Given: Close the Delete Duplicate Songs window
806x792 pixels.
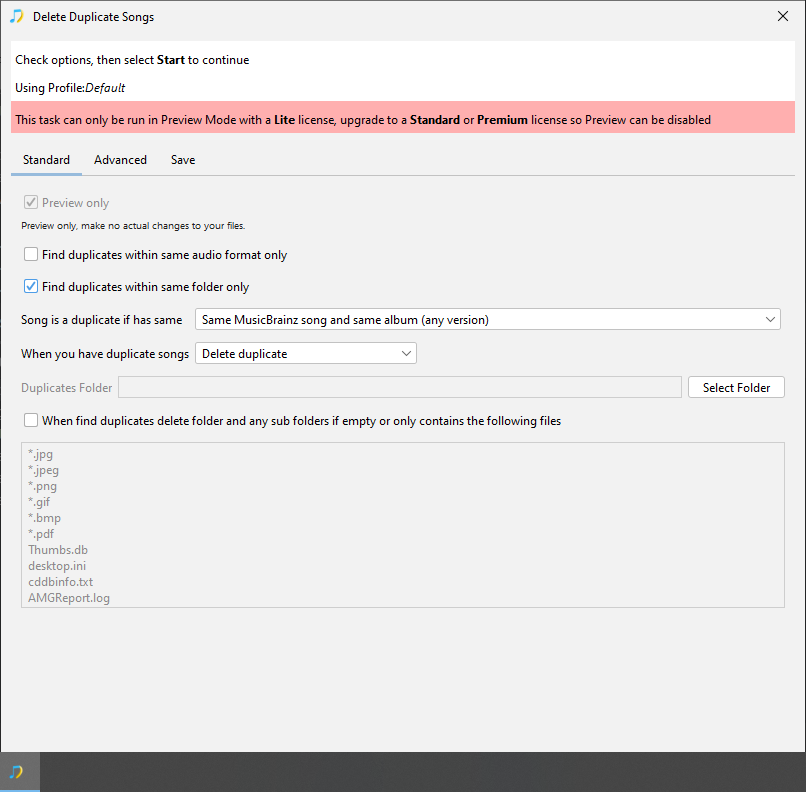Looking at the screenshot, I should (782, 17).
